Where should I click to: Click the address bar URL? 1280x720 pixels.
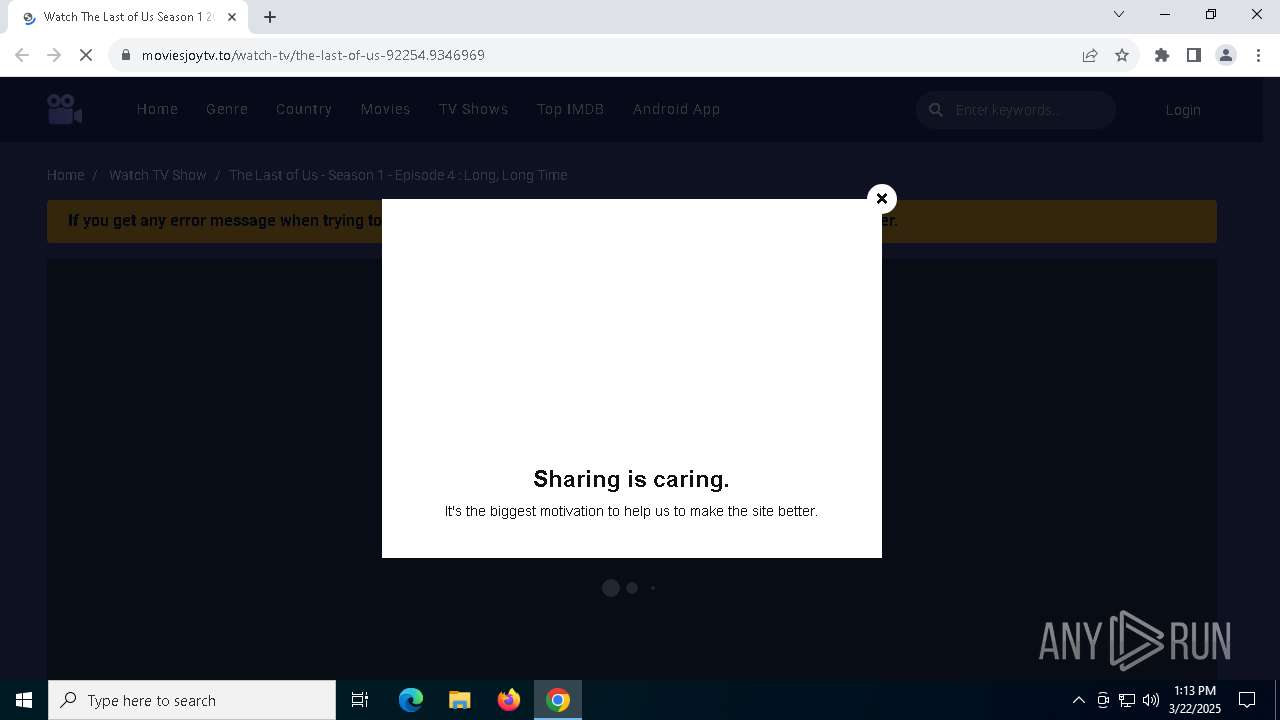click(313, 55)
